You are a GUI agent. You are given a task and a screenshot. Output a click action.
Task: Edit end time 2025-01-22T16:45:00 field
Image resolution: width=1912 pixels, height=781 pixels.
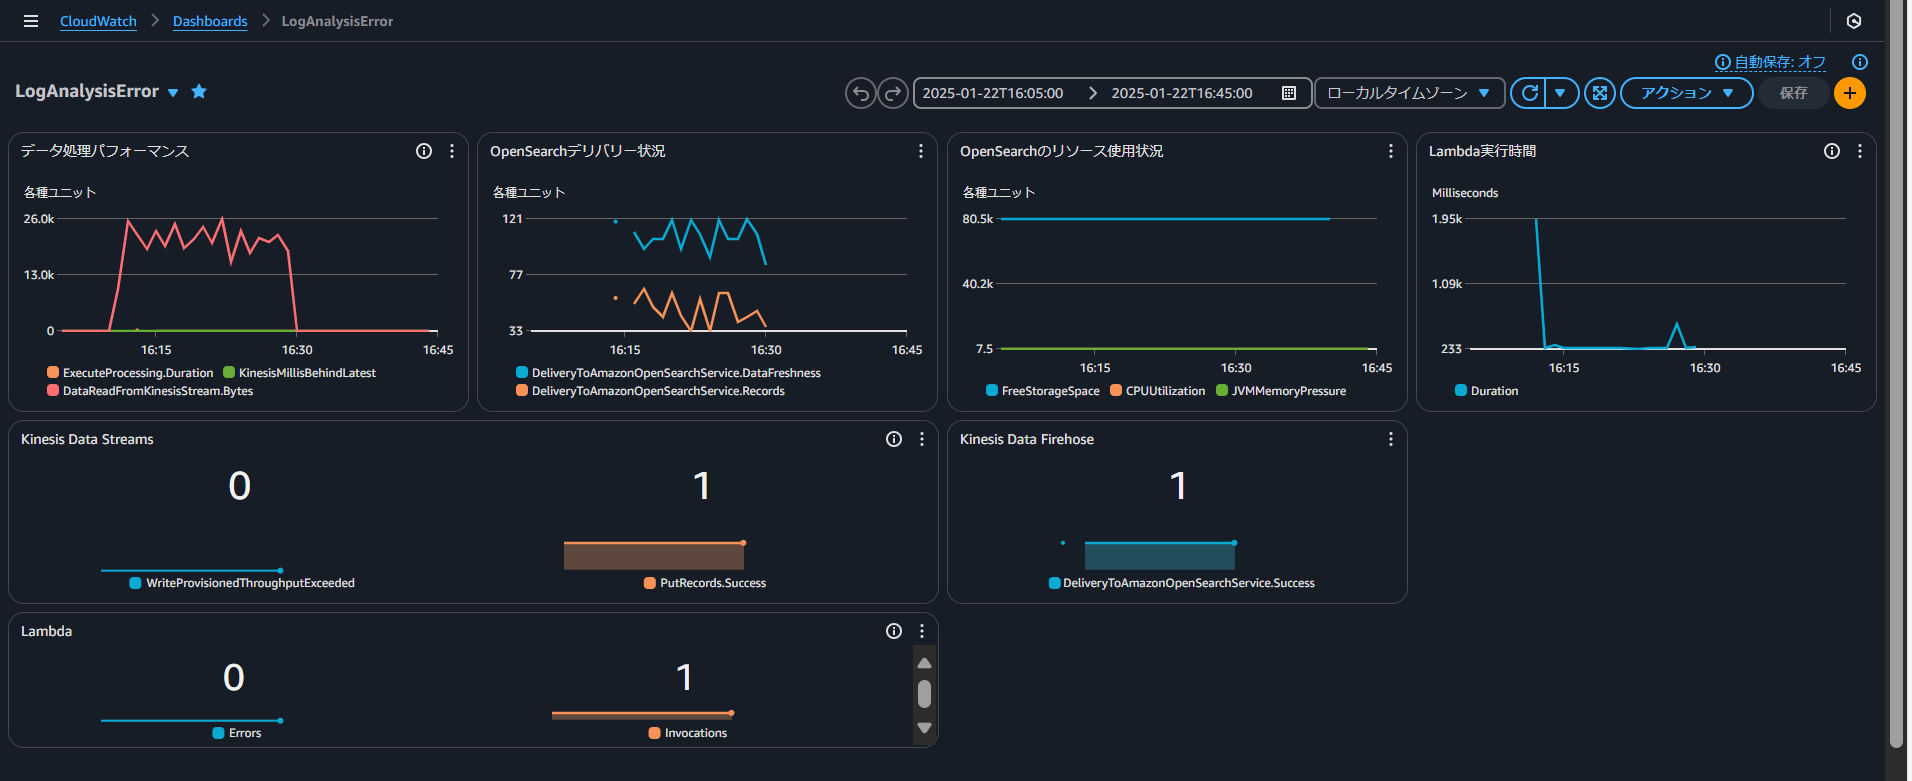(x=1181, y=93)
